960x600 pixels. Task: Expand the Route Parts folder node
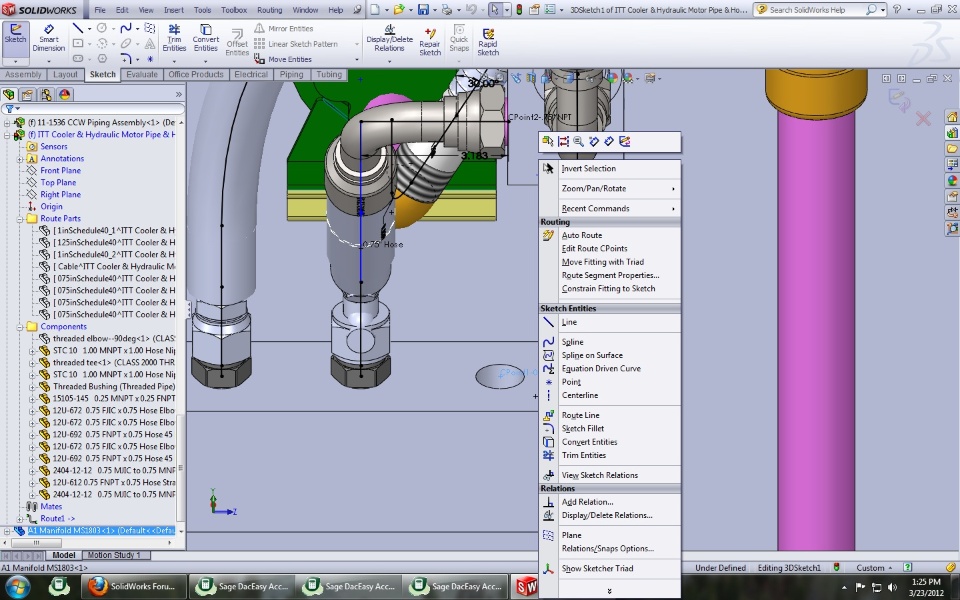pyautogui.click(x=20, y=219)
